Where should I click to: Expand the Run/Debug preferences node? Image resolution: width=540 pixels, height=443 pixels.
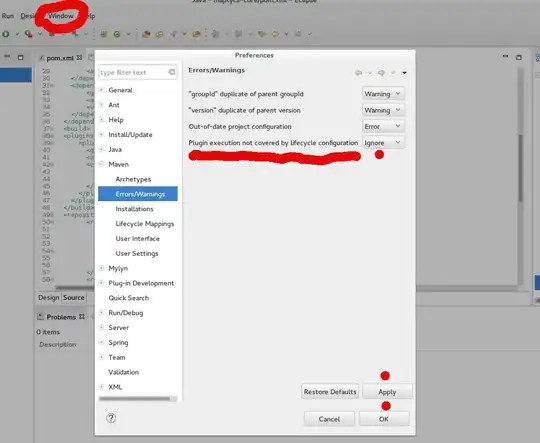[x=102, y=312]
